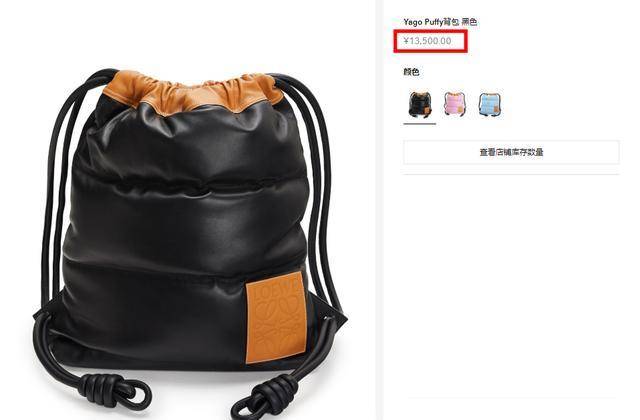Click the tan gathered leather top of bag
640x420 pixels.
point(192,92)
